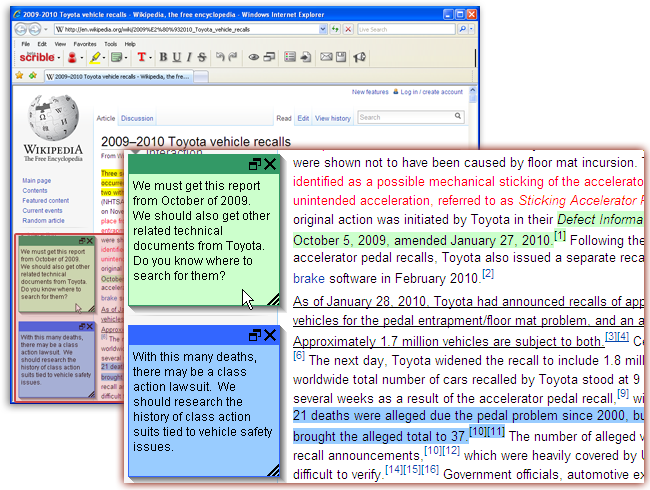Click Log in / create account link
The width and height of the screenshot is (650, 490).
coord(432,92)
